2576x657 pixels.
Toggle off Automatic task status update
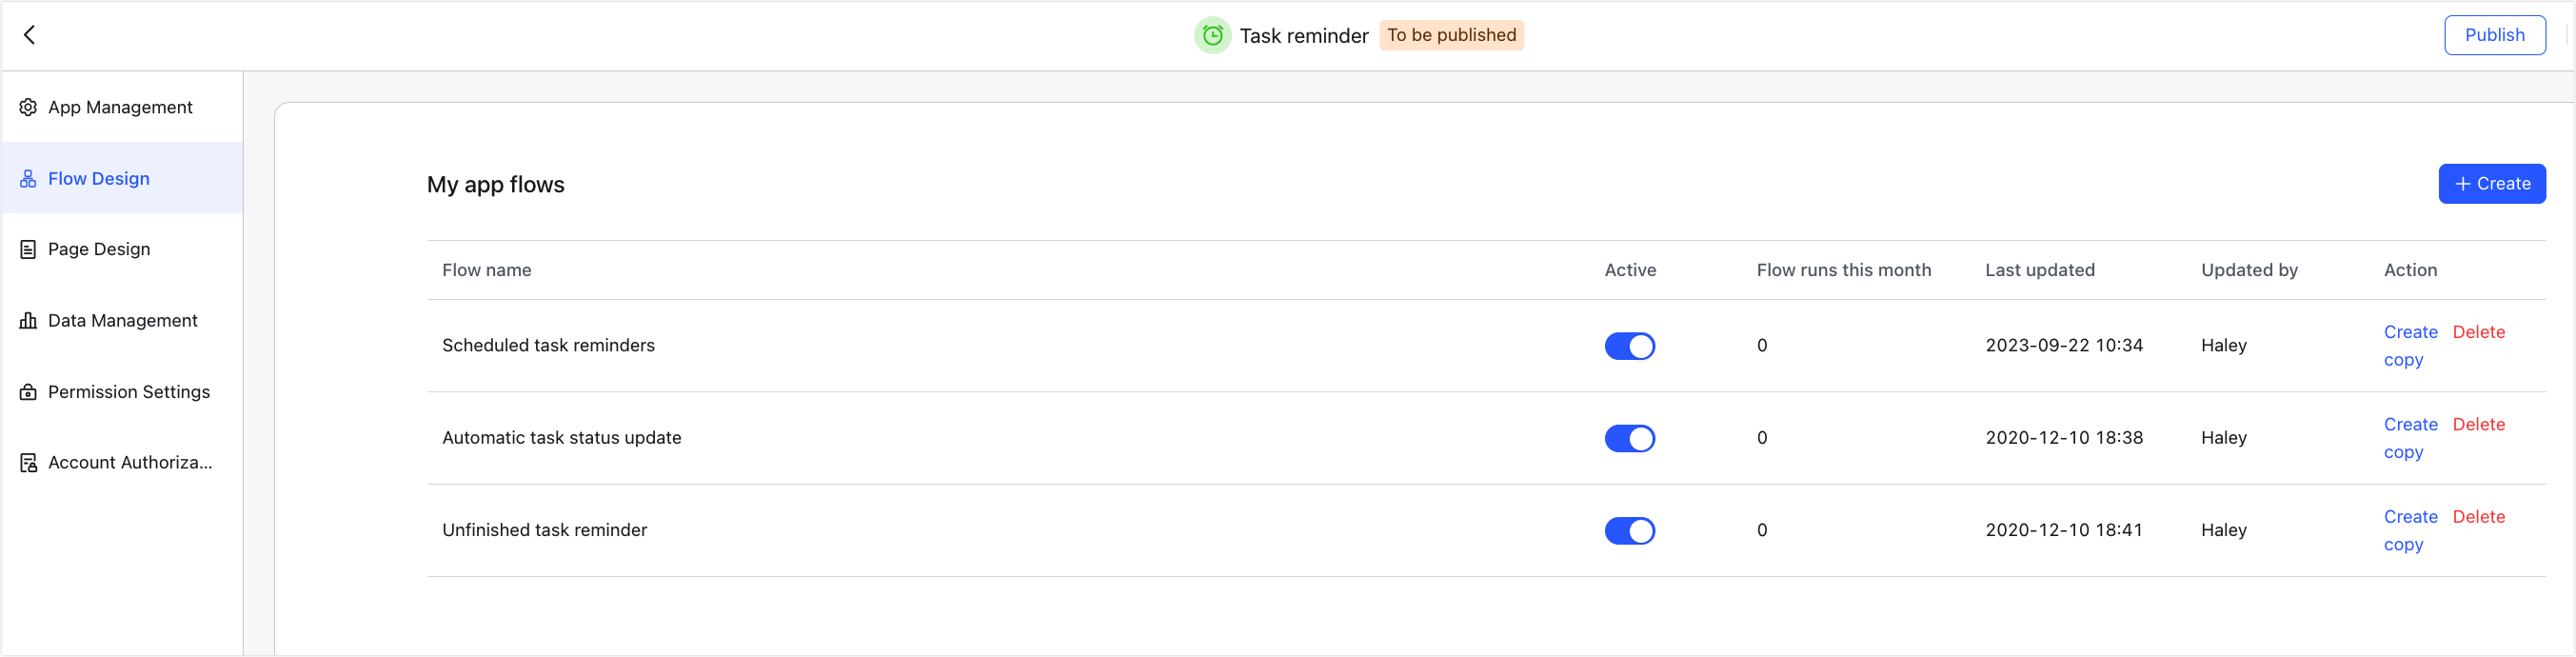click(1629, 438)
